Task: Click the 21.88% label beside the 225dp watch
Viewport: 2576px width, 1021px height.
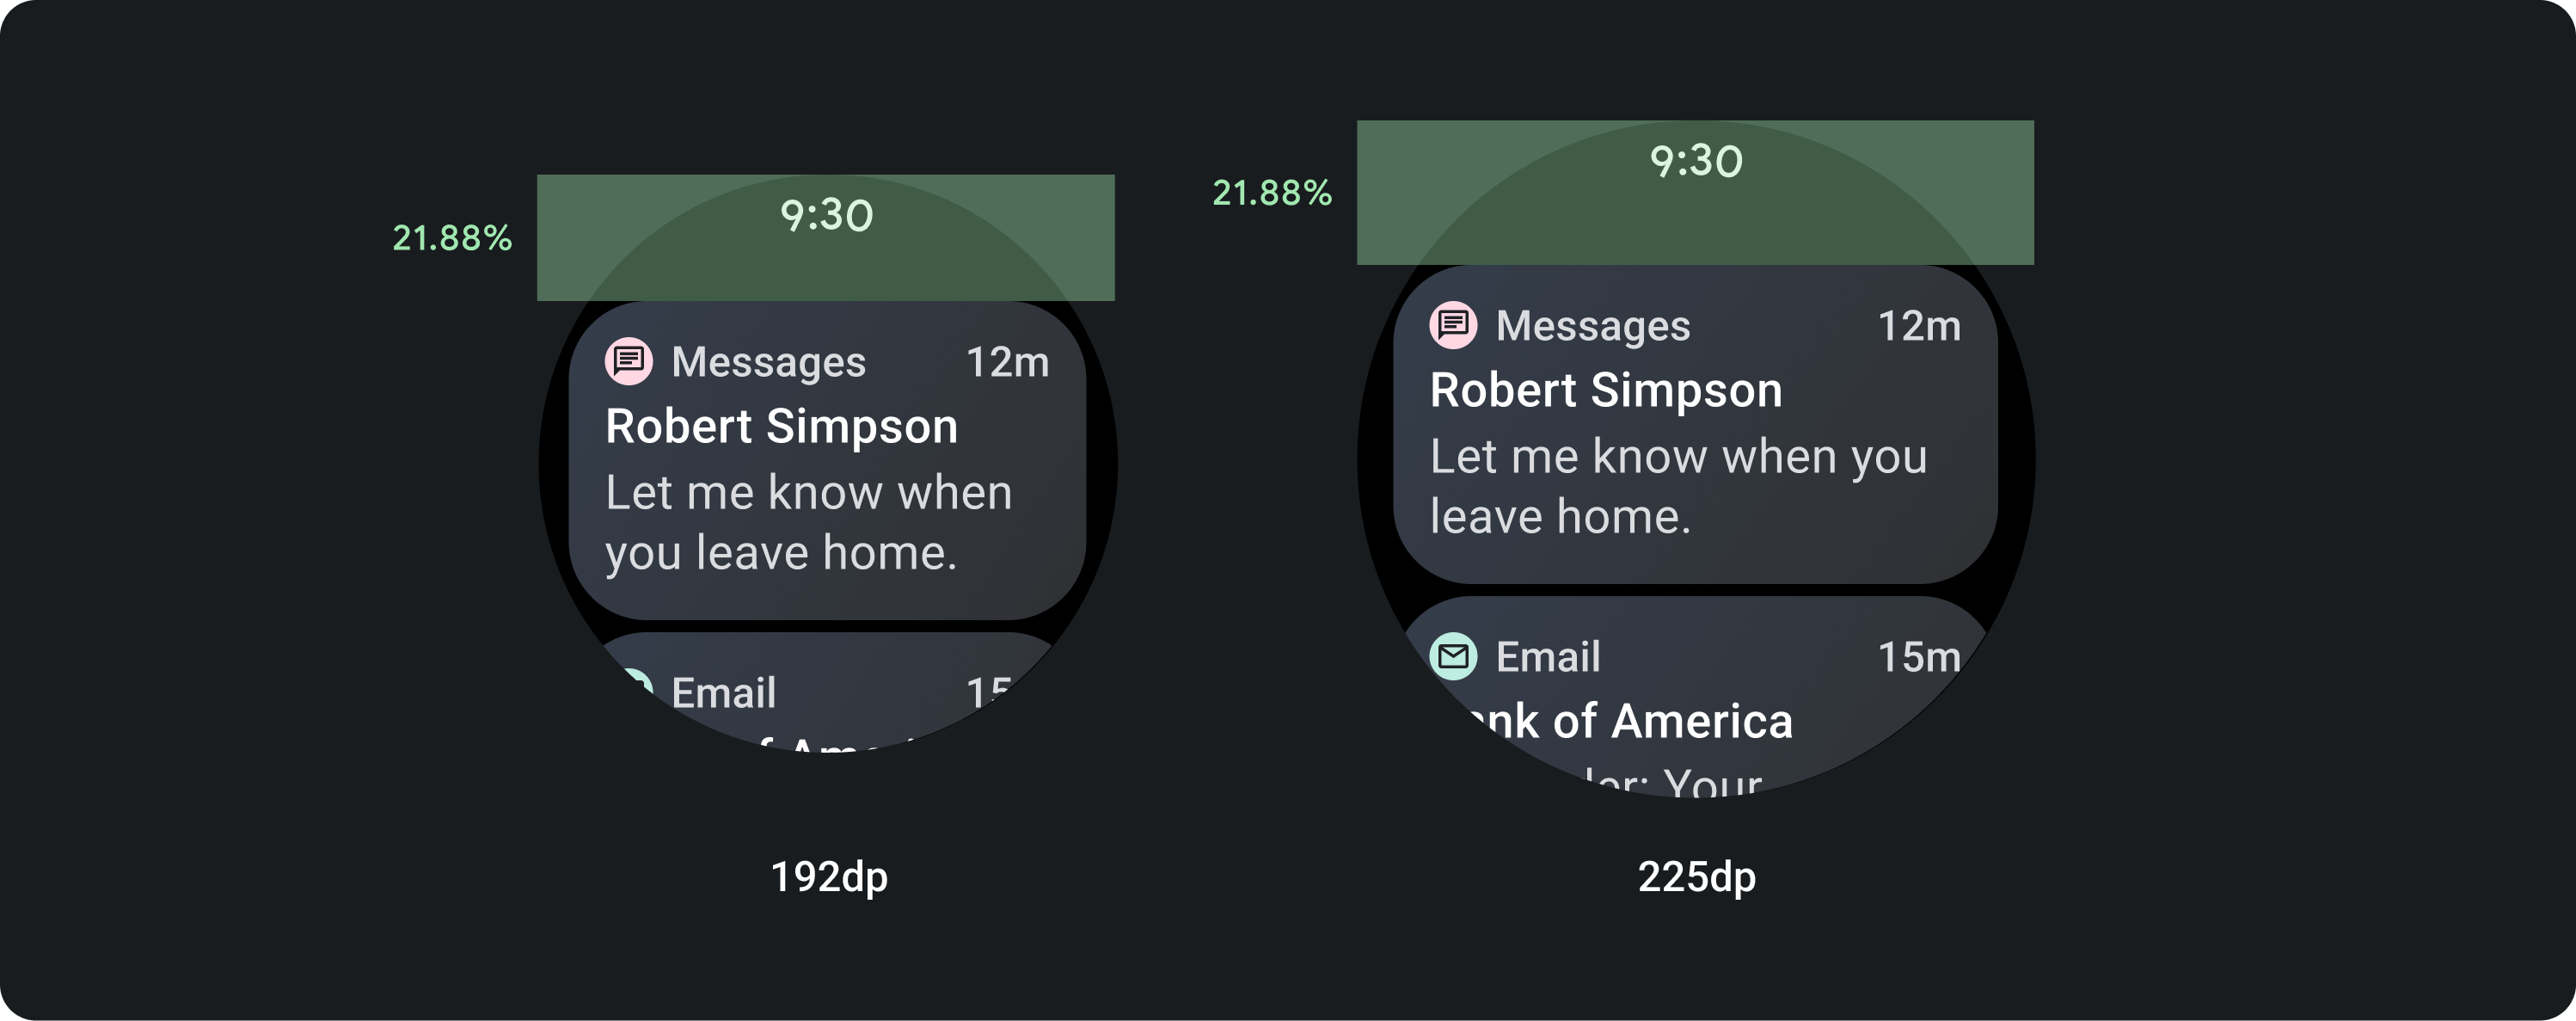Action: pyautogui.click(x=1271, y=192)
